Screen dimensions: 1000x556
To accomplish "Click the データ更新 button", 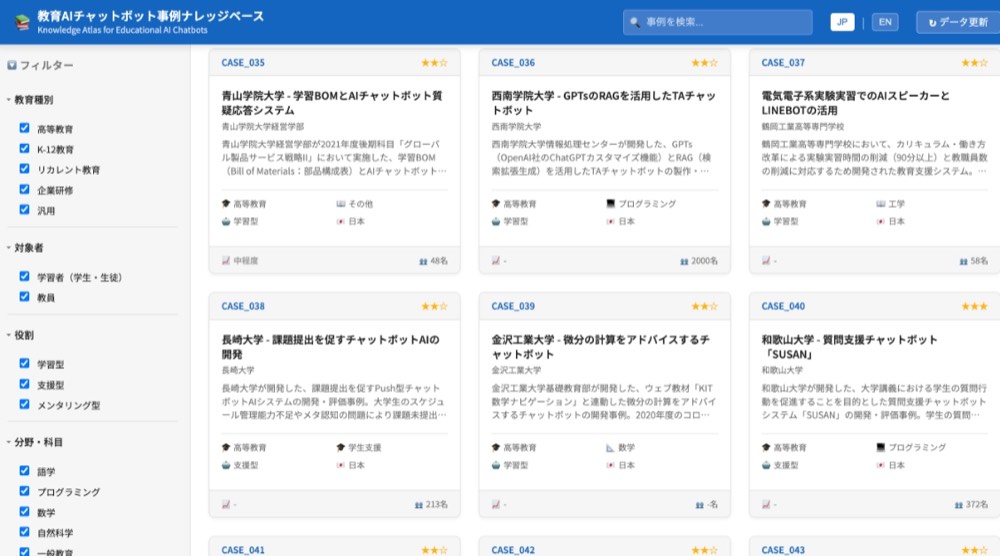I will [958, 22].
